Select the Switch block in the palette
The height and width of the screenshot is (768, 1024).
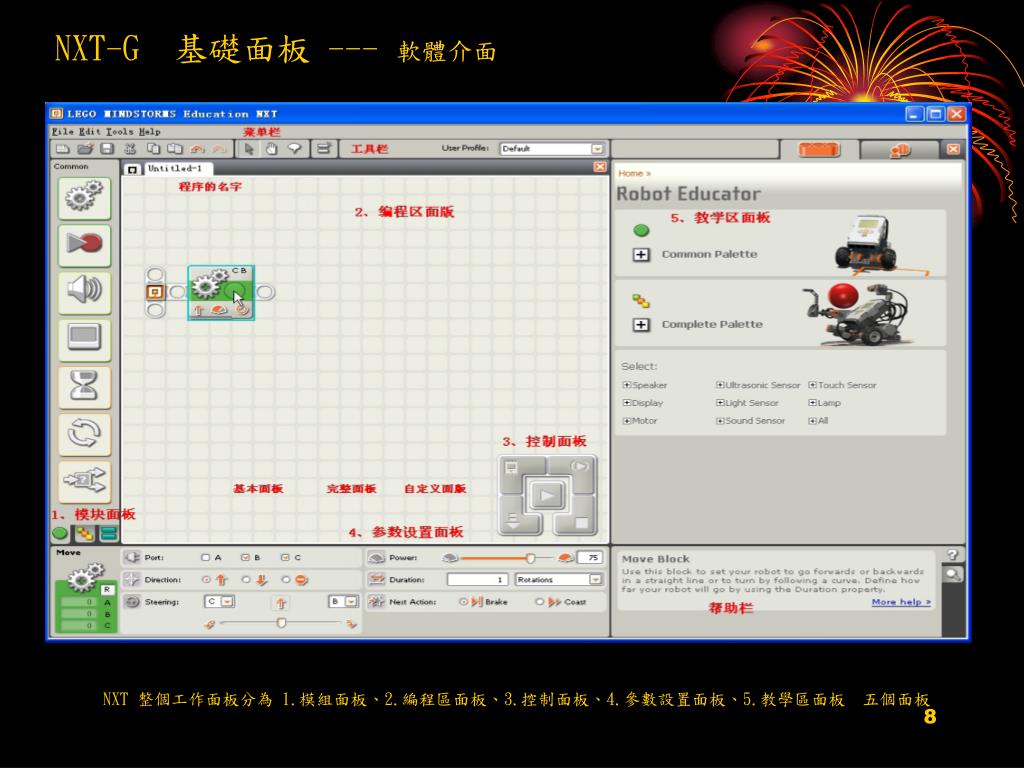84,481
